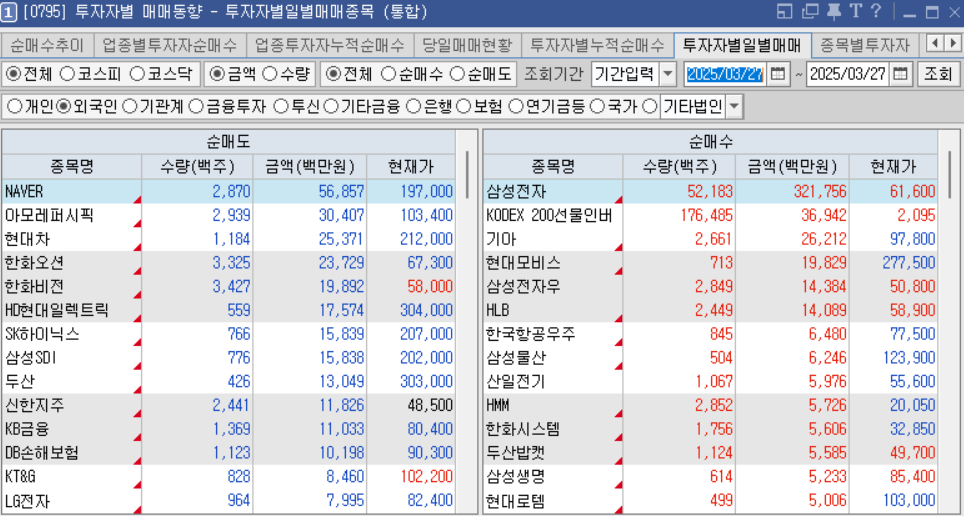Open help with the question mark icon
This screenshot has height=516, width=964.
(x=876, y=11)
